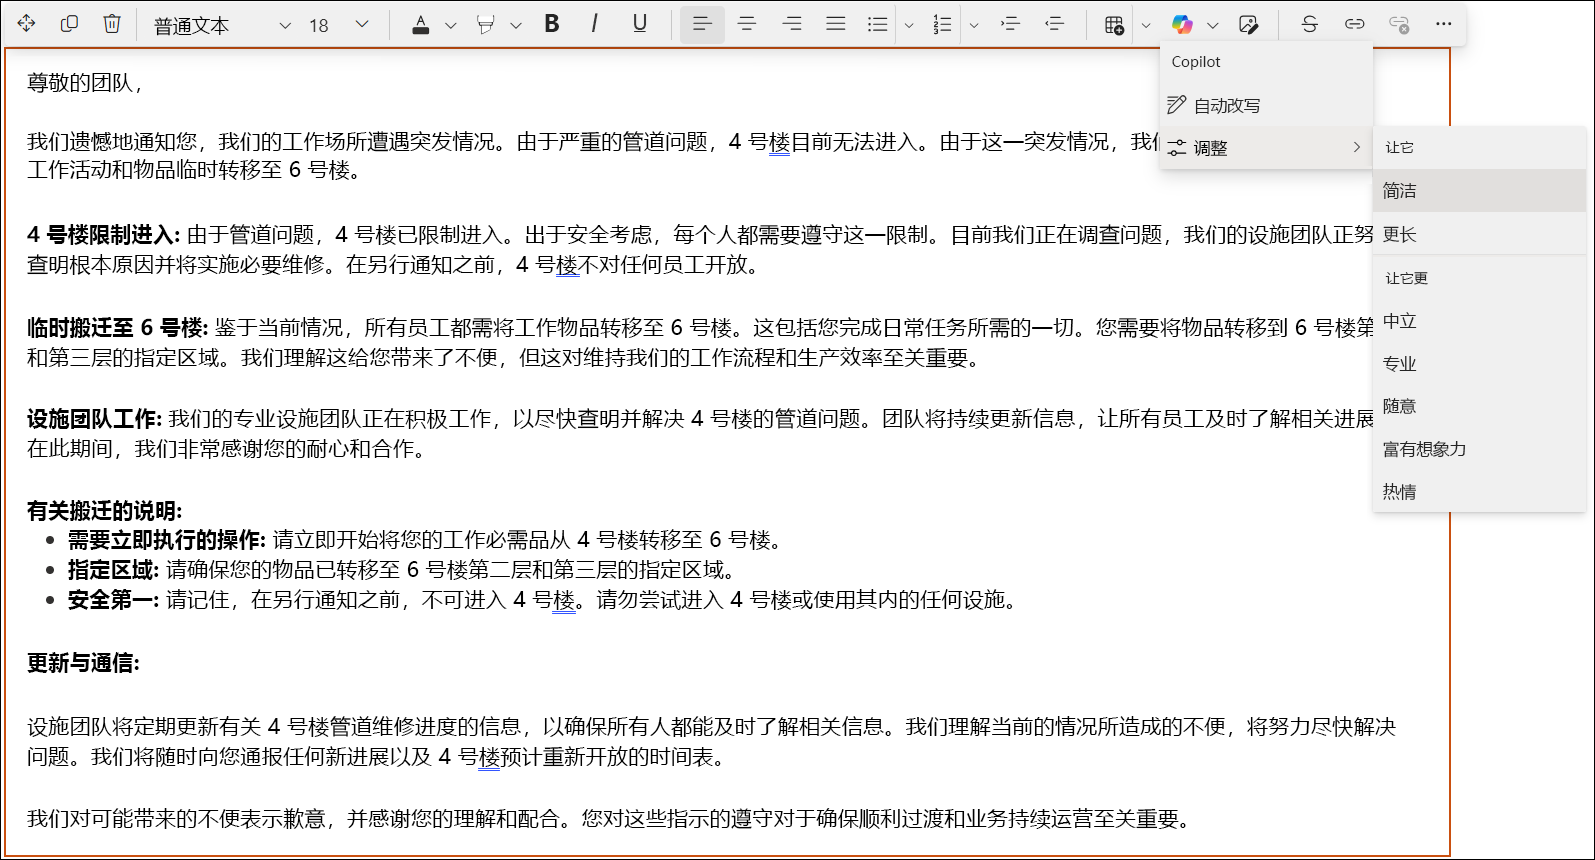This screenshot has height=860, width=1595.
Task: Choose 简洁 from the adjust submenu
Action: click(x=1479, y=190)
